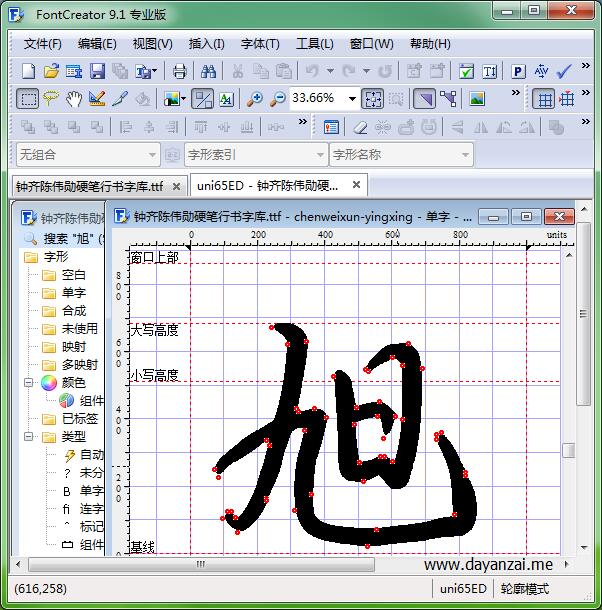Select the measure ruler tool
602x610 pixels.
pyautogui.click(x=97, y=99)
